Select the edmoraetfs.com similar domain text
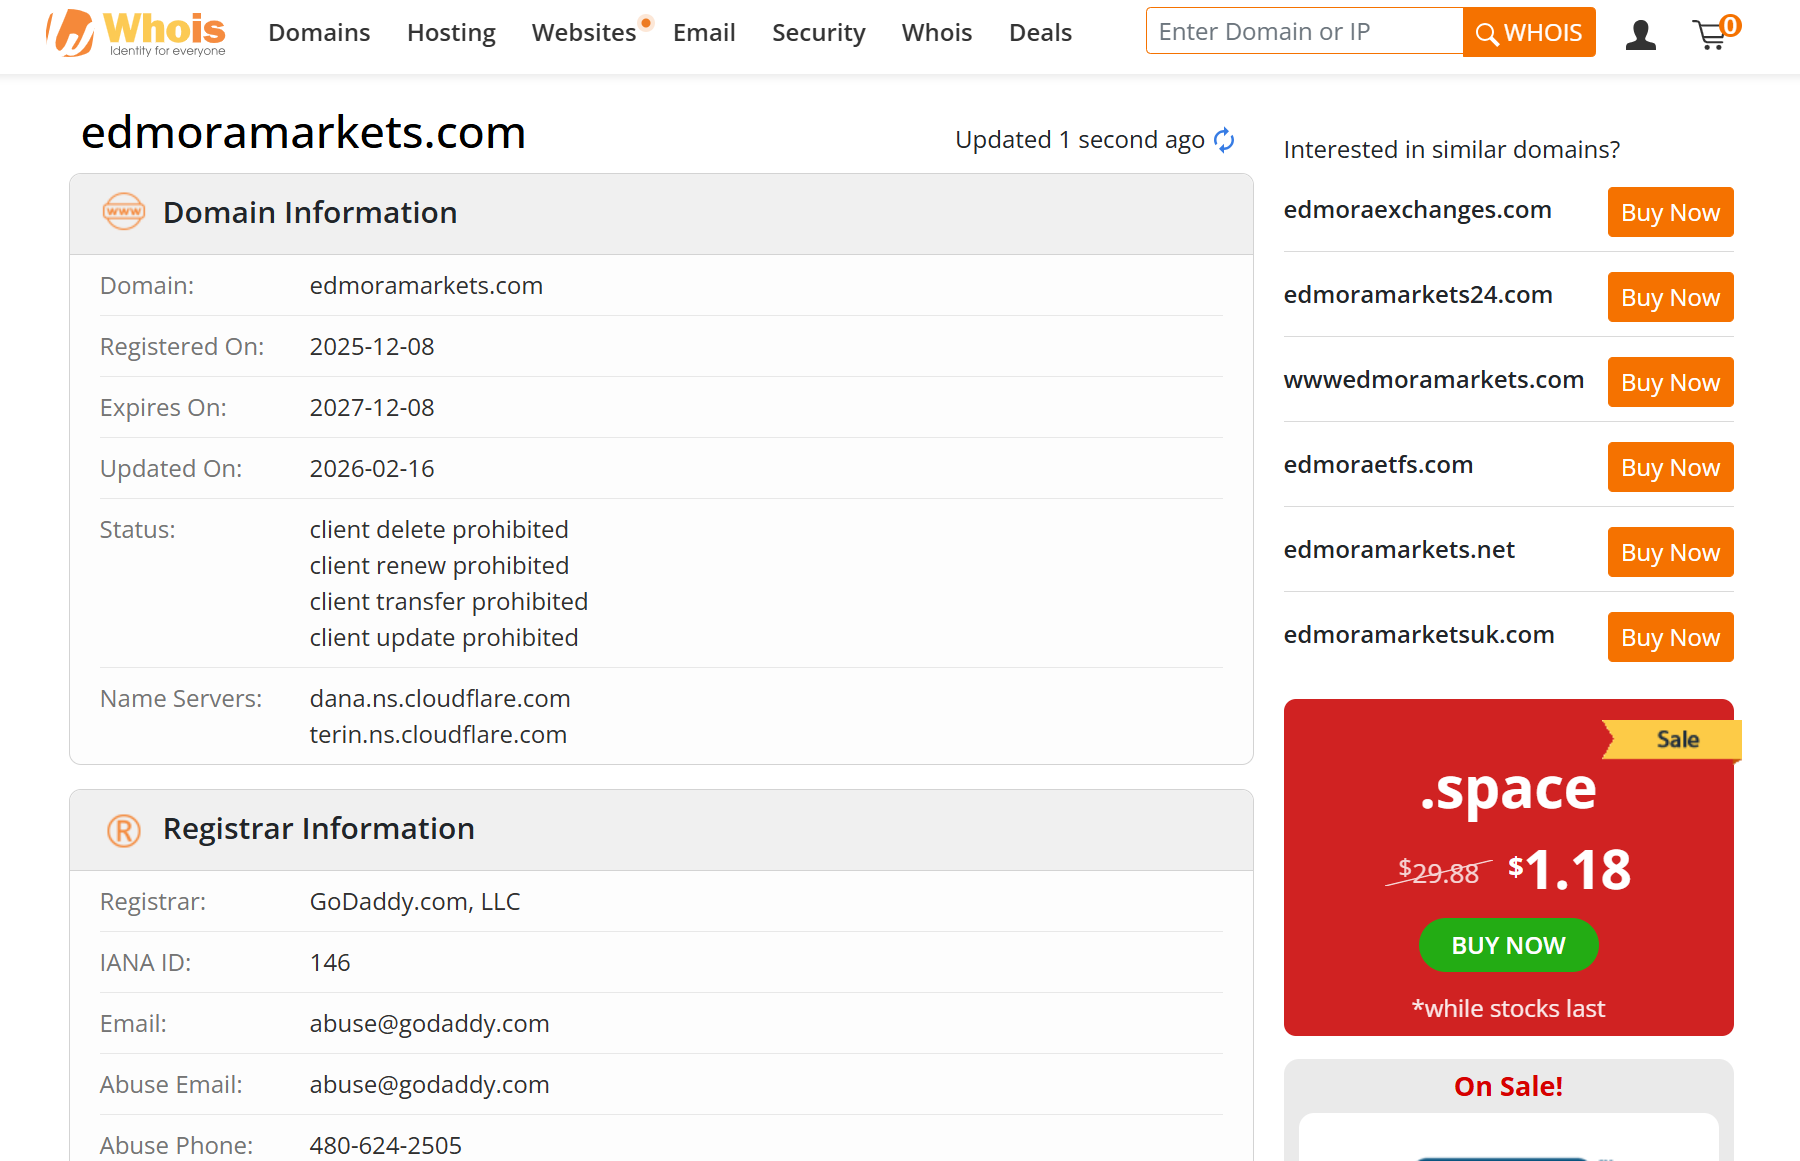 pos(1378,465)
